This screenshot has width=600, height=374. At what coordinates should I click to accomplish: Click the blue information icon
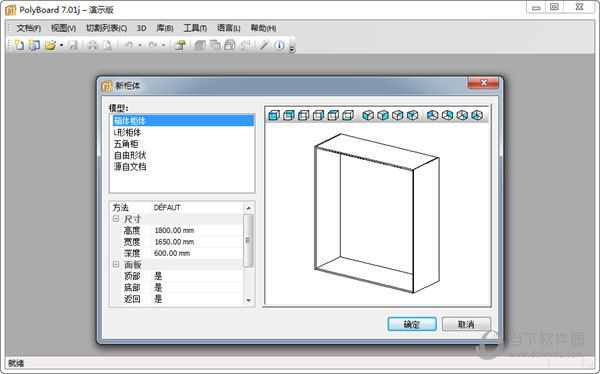click(279, 45)
